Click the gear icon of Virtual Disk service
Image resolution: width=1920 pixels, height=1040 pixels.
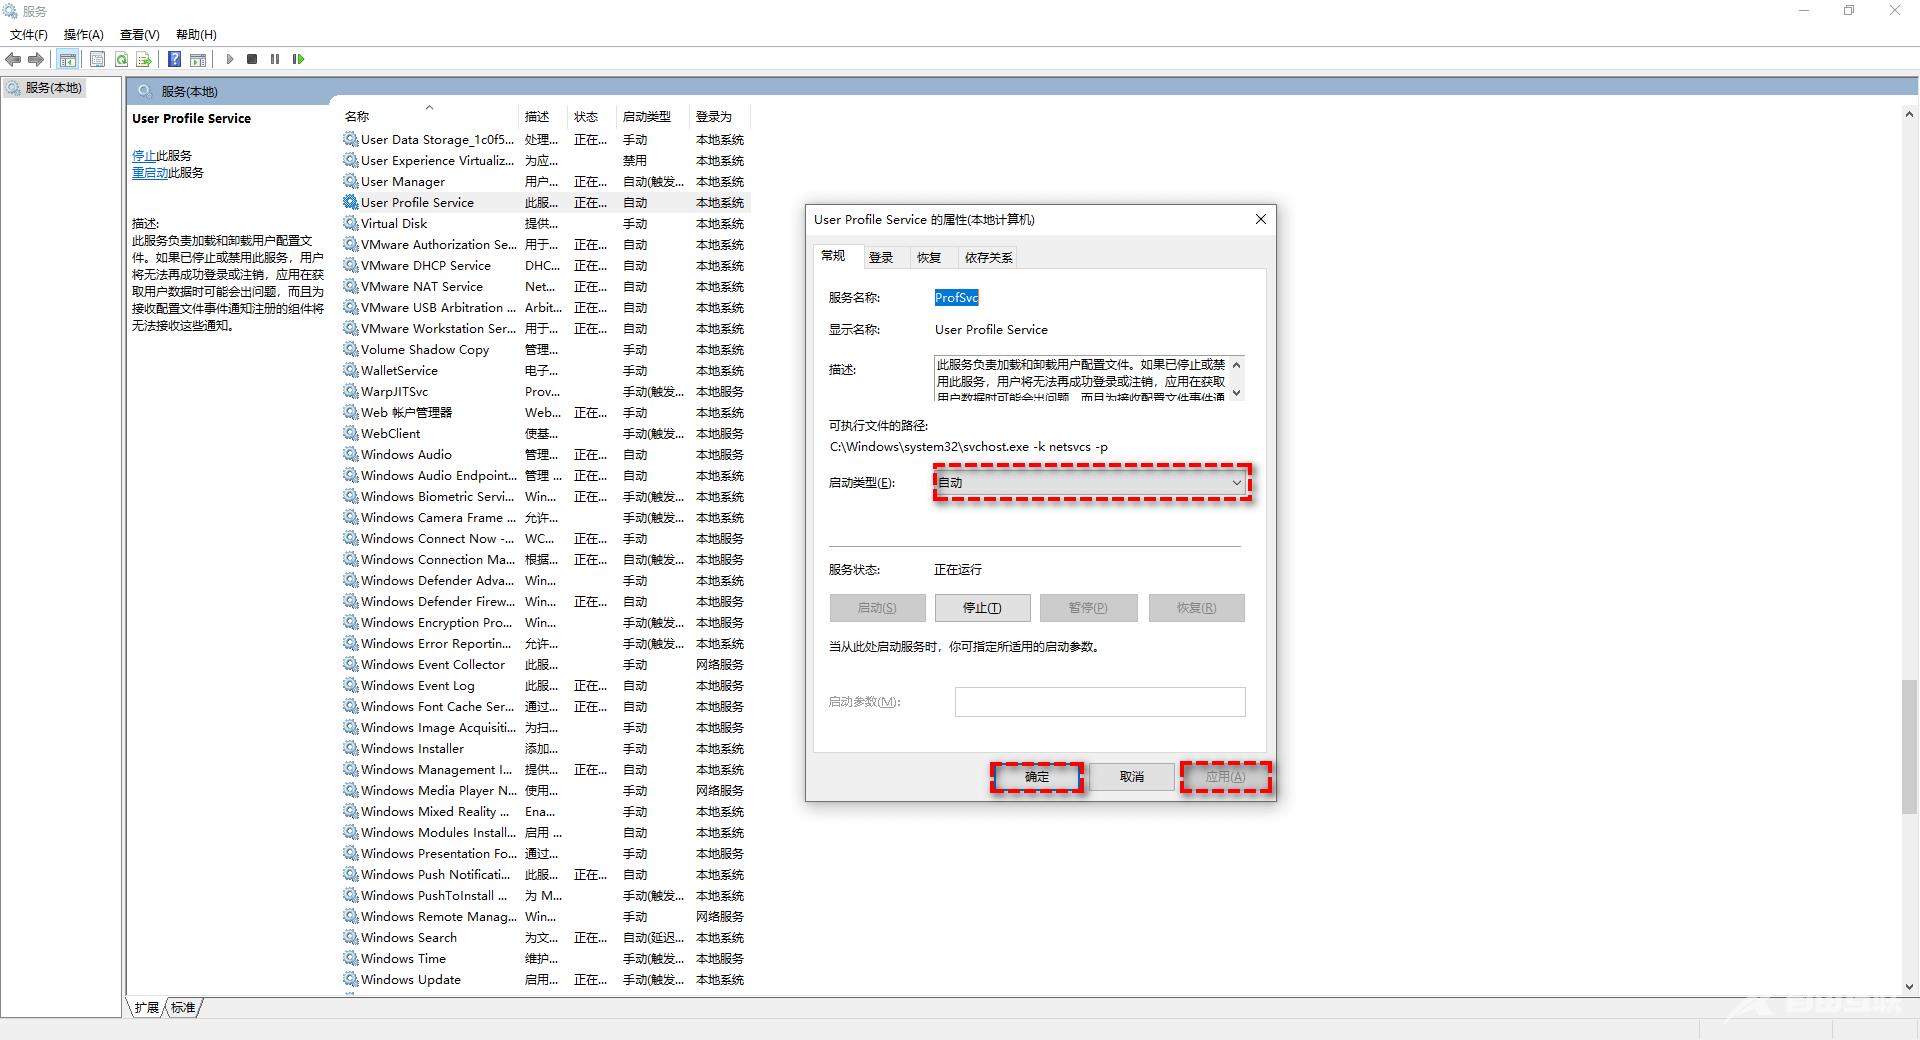pos(350,223)
